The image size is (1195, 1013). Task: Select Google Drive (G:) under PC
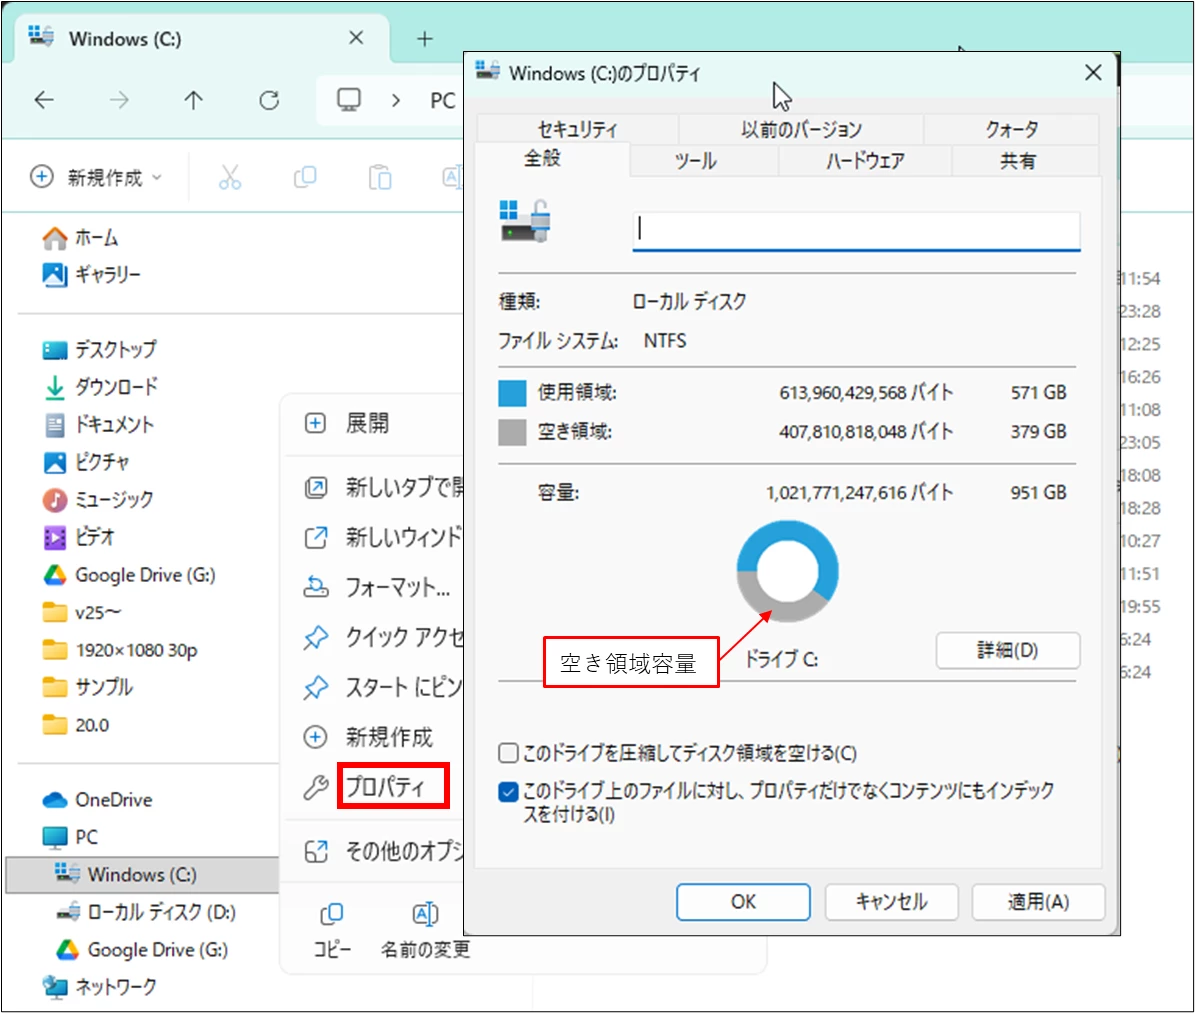tap(142, 950)
